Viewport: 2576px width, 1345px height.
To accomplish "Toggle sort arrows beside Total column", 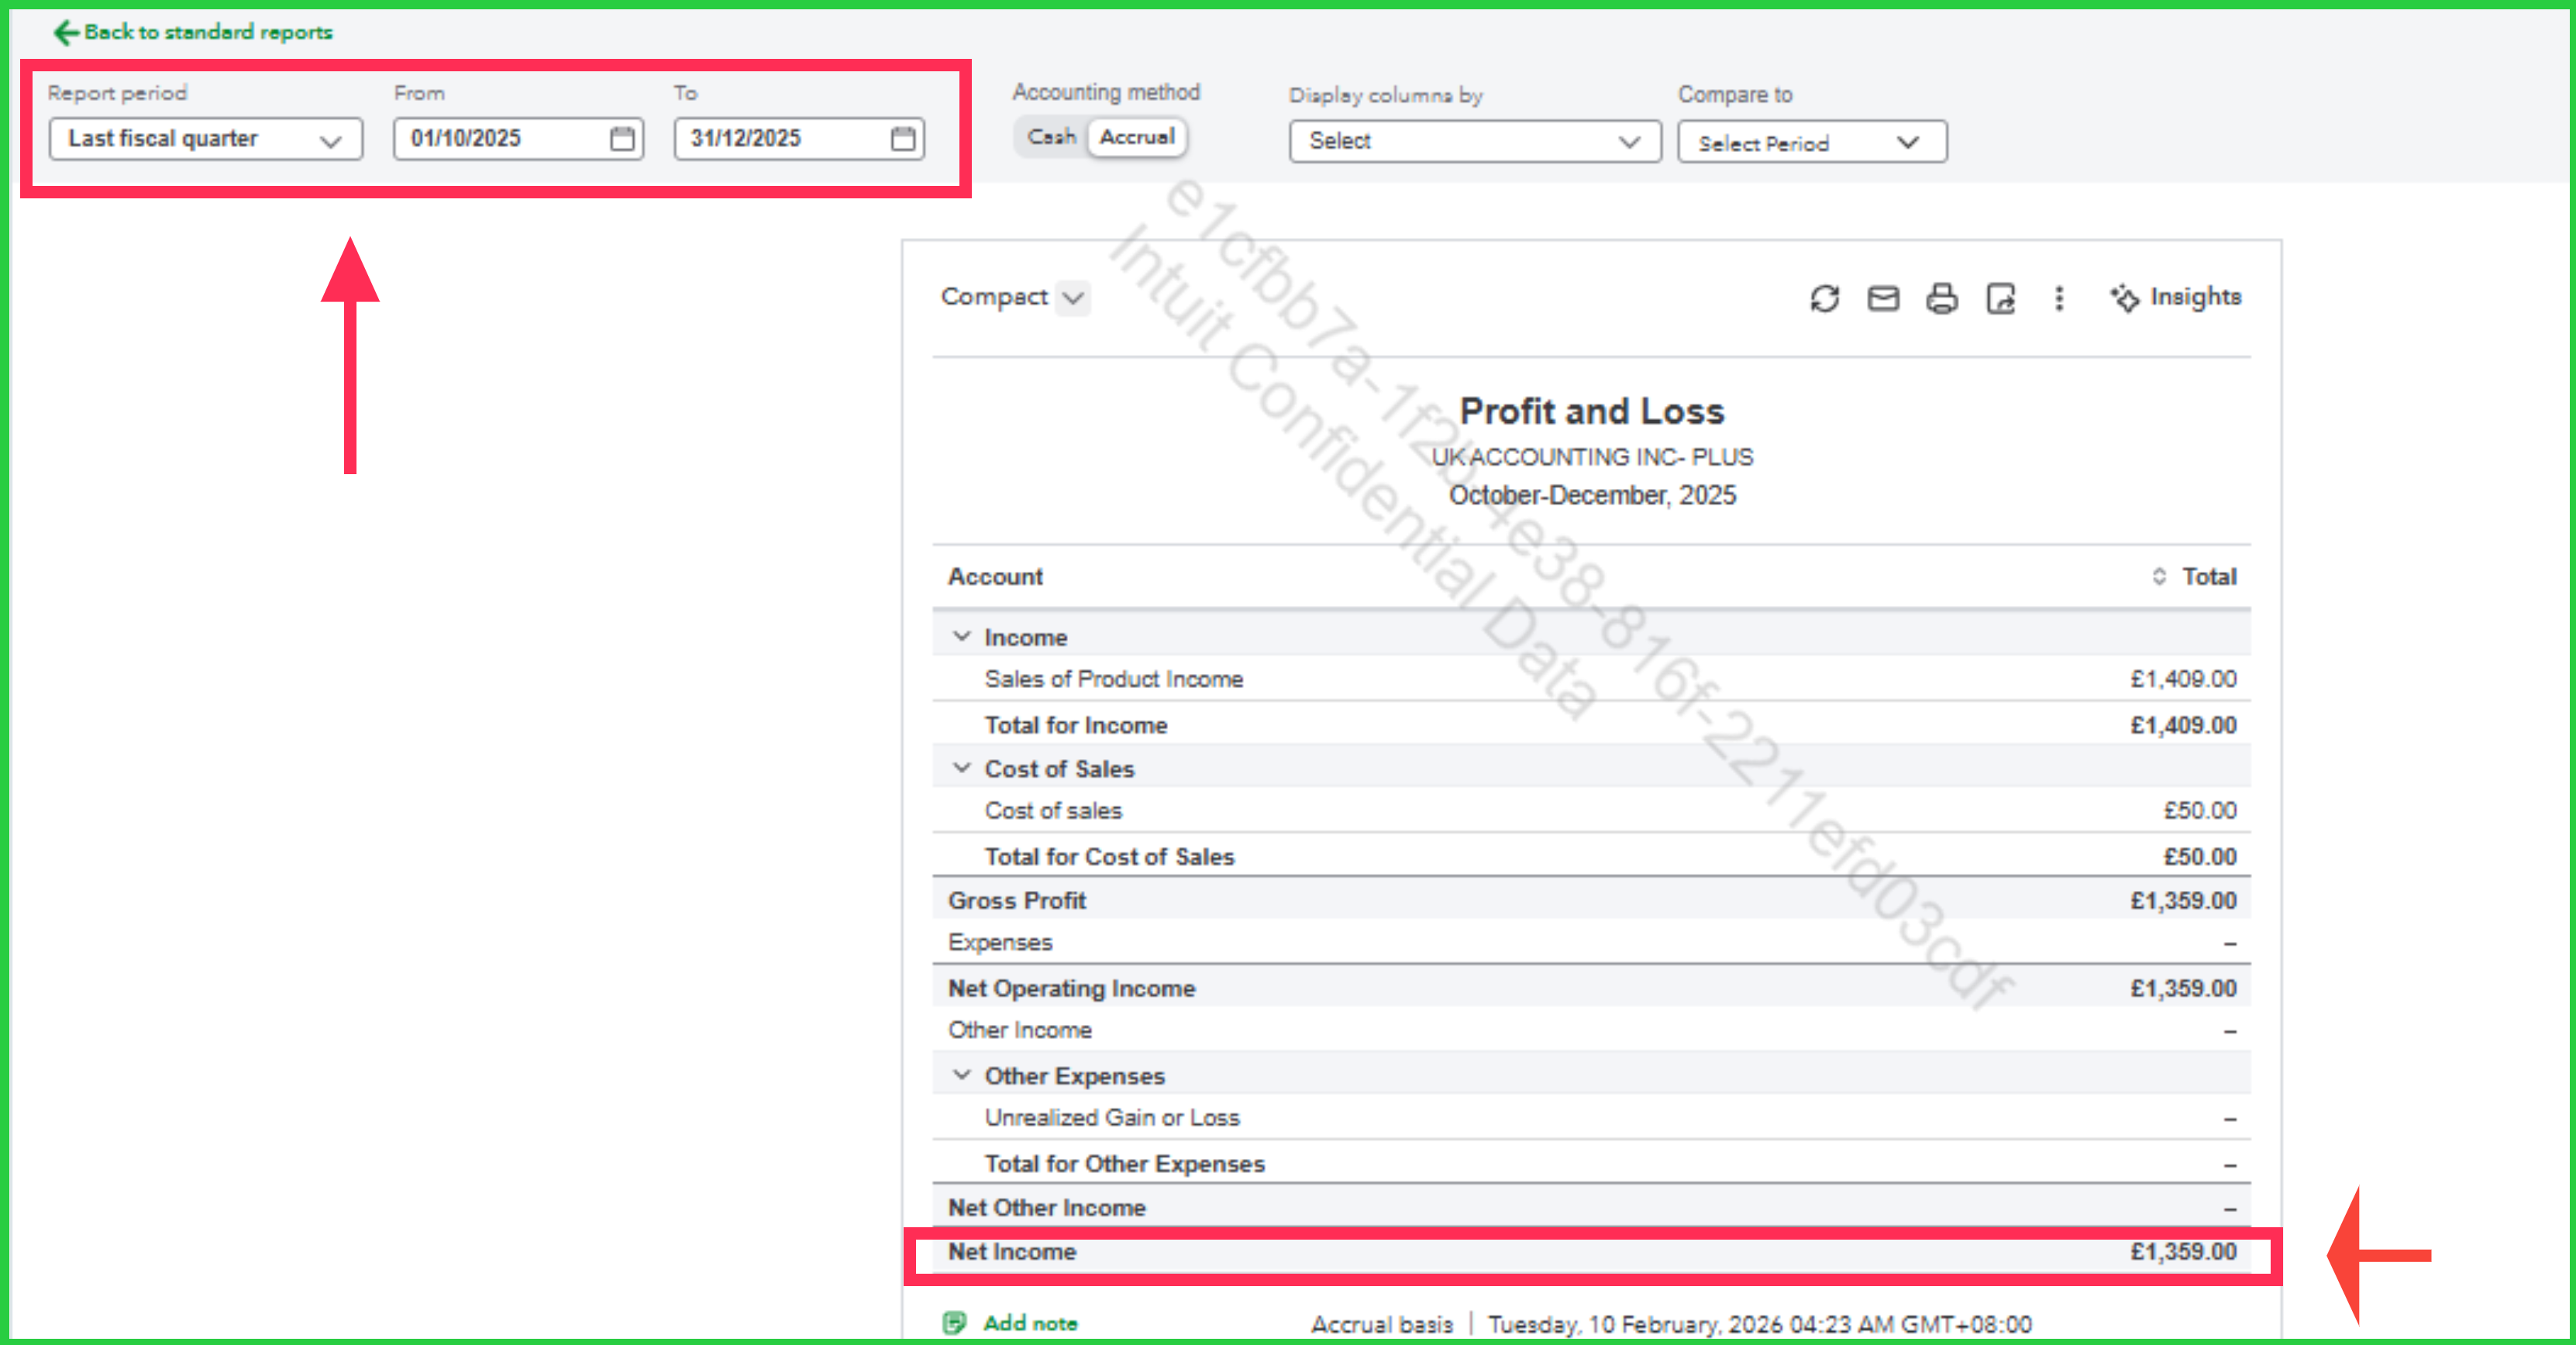I will (x=2159, y=576).
